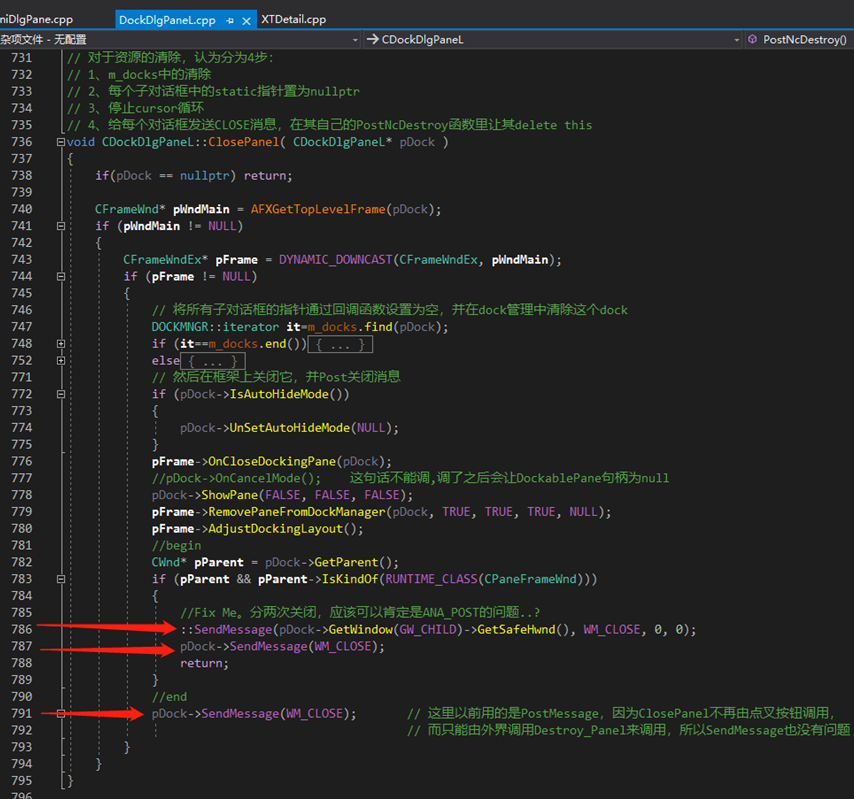Expand the collapsed else block placeholder
Viewport: 854px width, 799px height.
tap(211, 361)
